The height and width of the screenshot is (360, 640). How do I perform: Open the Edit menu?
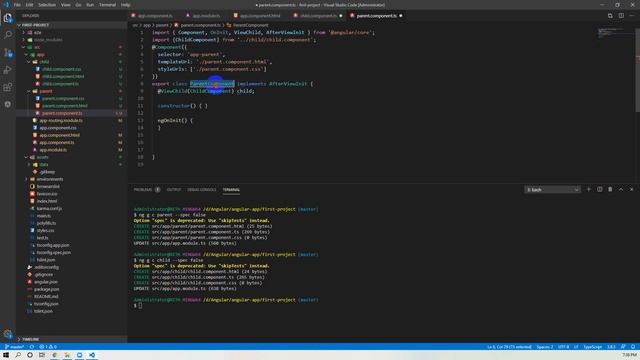pyautogui.click(x=29, y=5)
